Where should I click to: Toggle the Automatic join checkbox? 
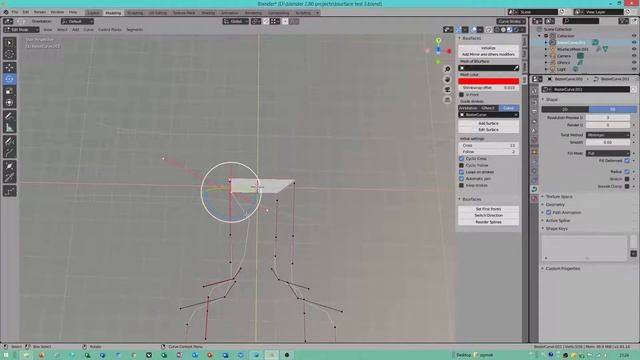coord(462,179)
